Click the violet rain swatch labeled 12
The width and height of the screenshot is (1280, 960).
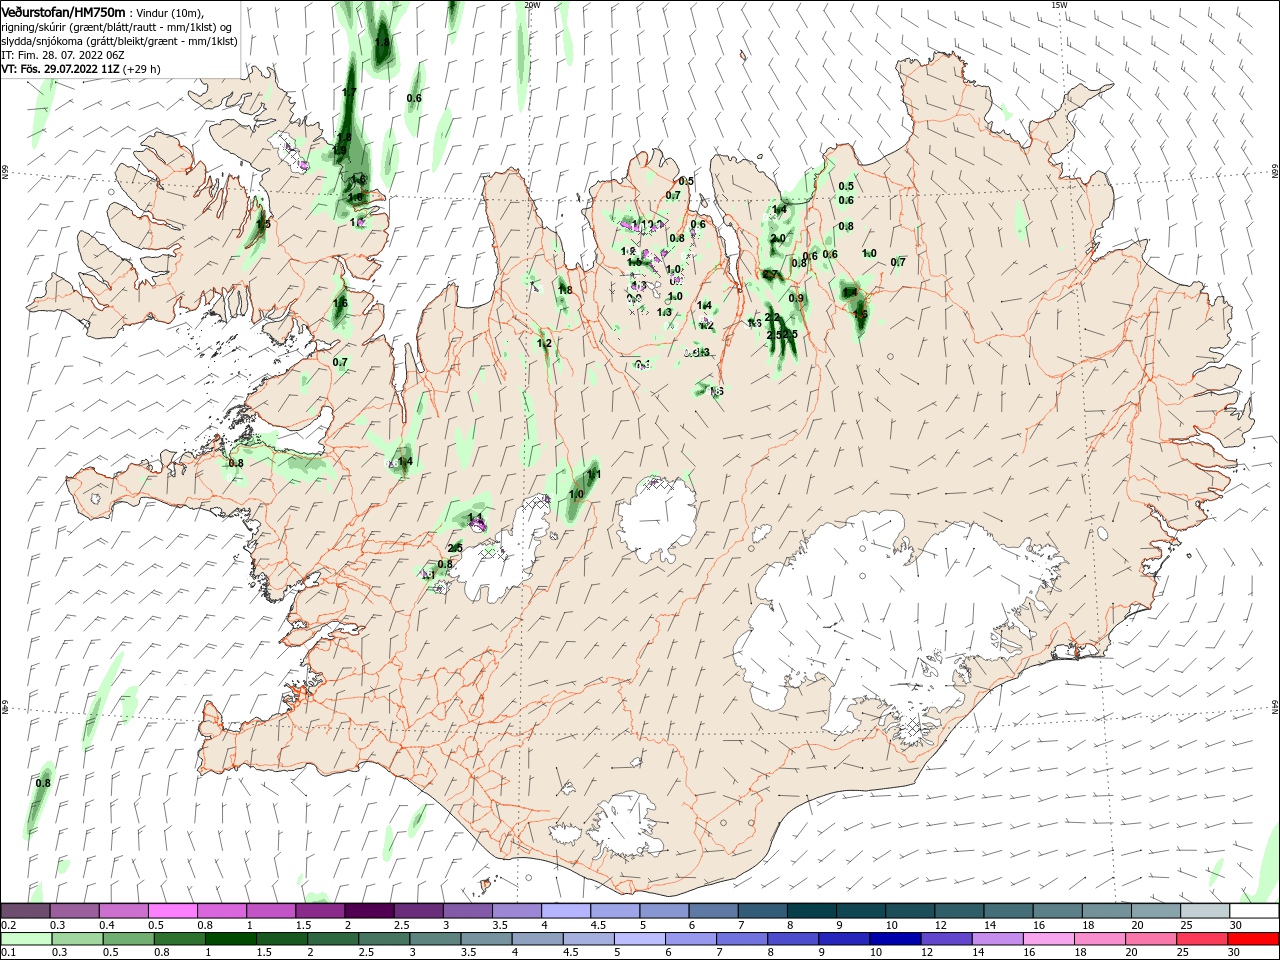[x=945, y=939]
